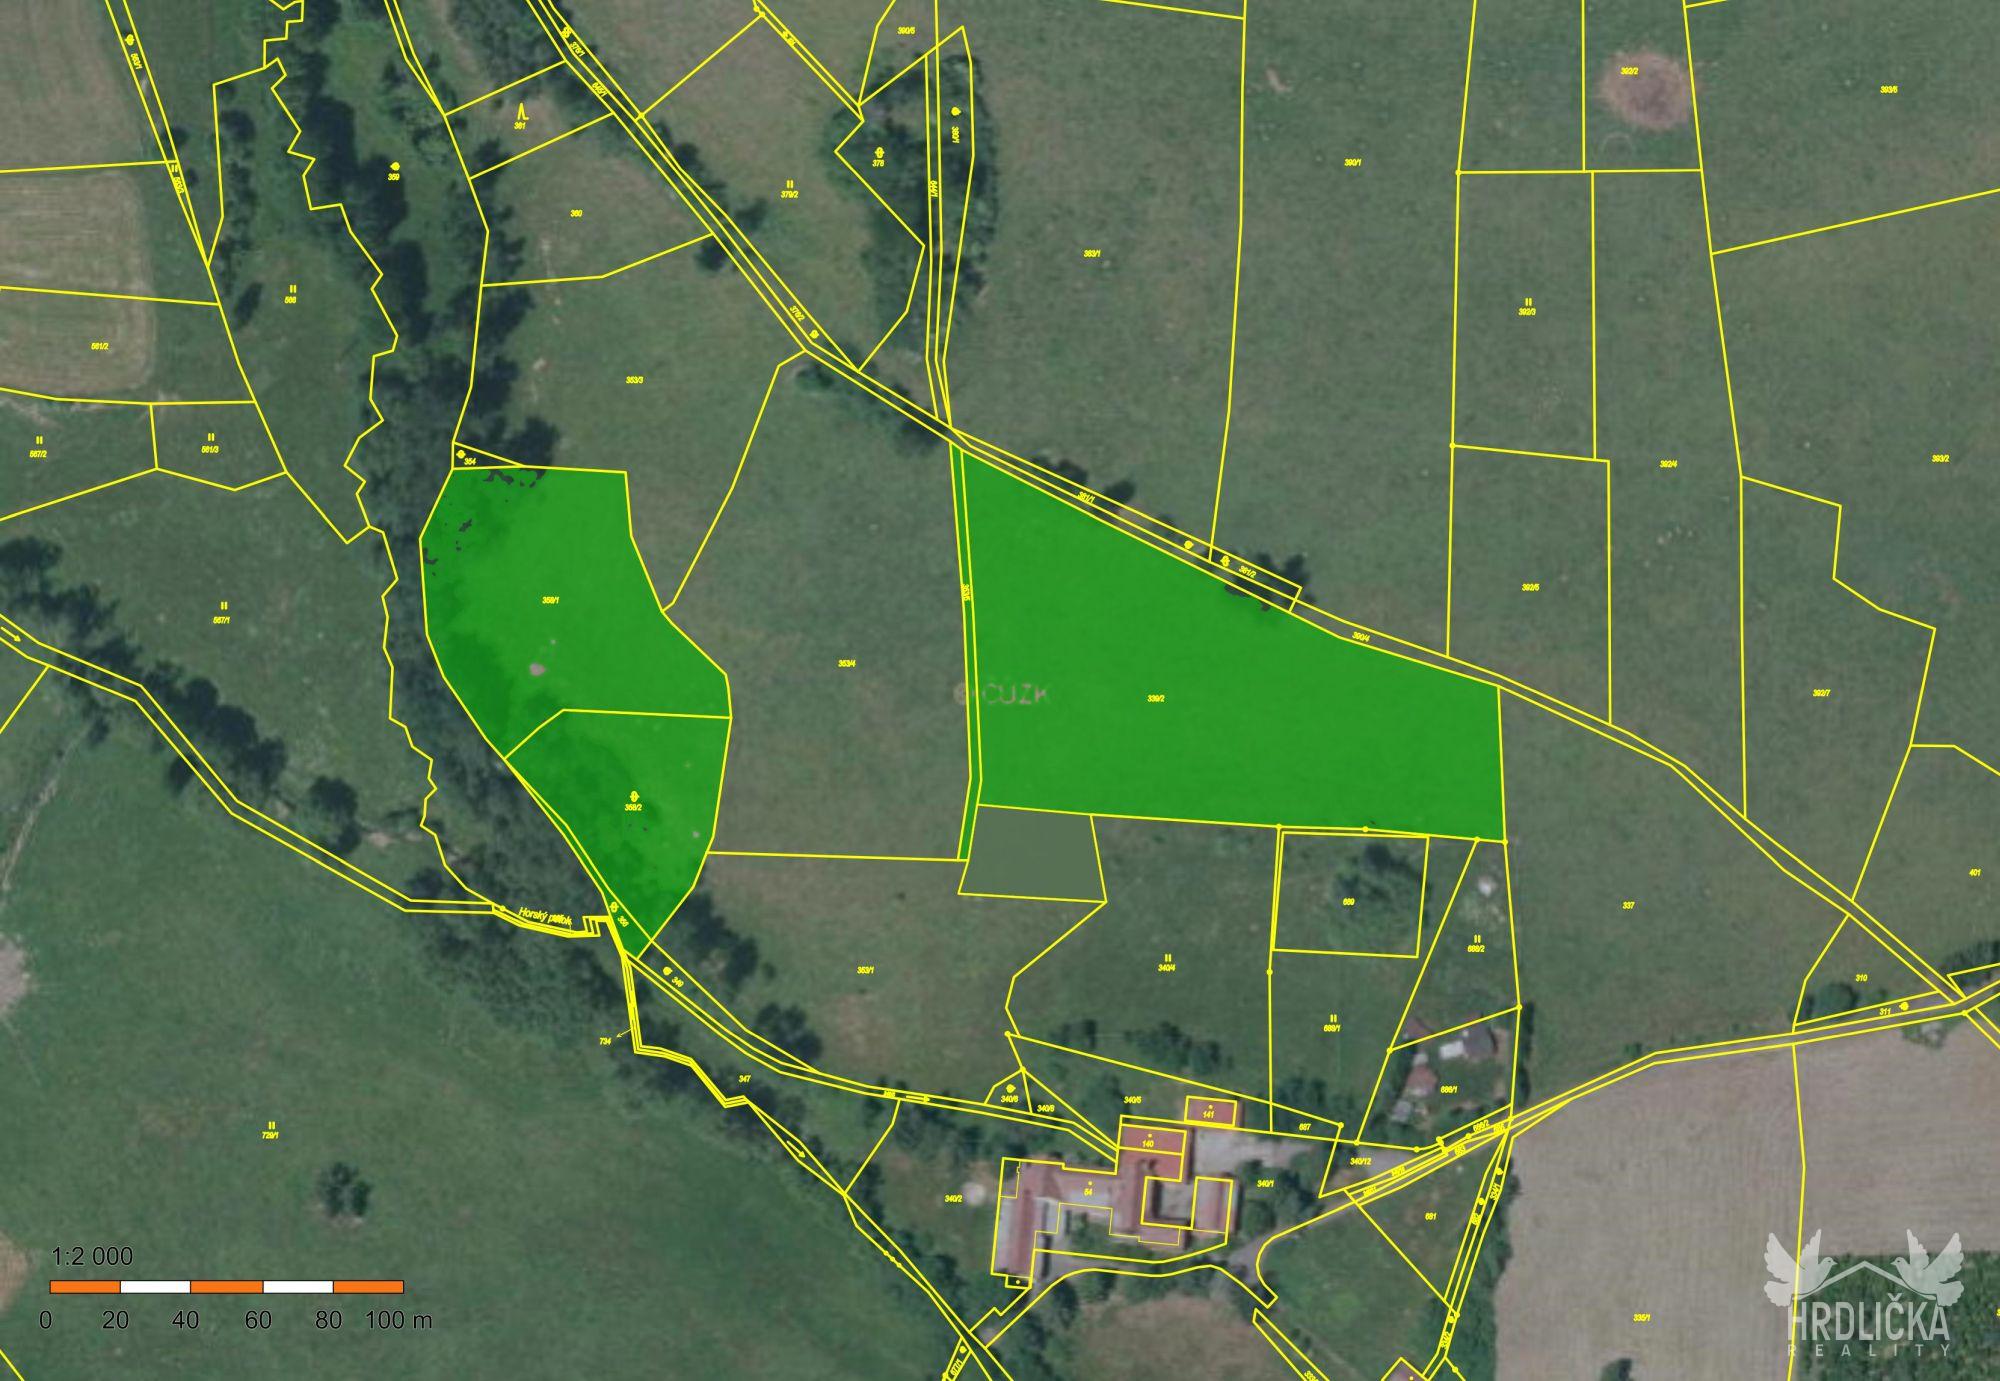Click the Horský potok stream label
The image size is (2000, 1381).
[x=545, y=916]
